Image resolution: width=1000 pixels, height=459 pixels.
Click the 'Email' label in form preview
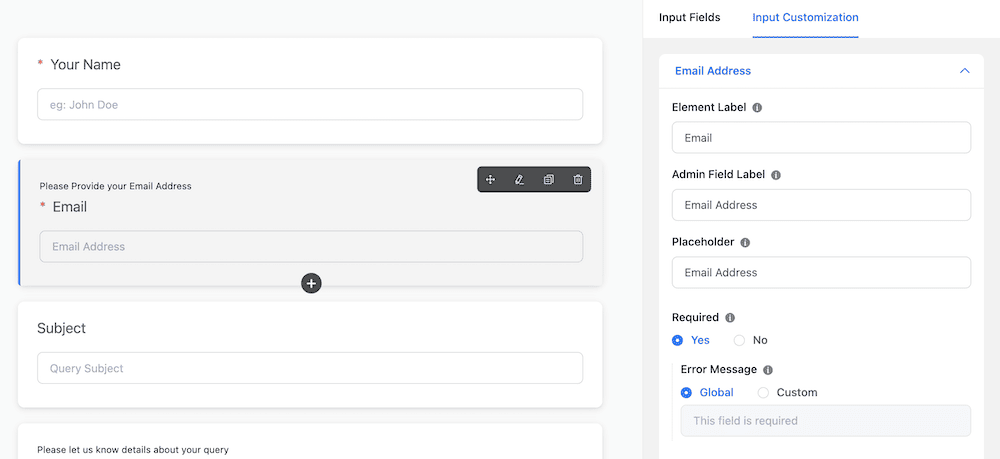tap(70, 207)
